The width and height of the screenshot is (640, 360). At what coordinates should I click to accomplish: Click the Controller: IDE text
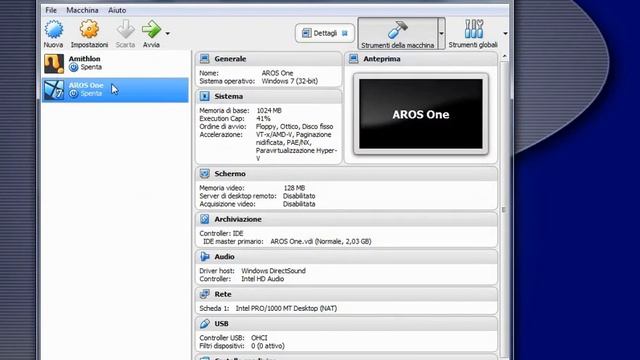click(221, 233)
